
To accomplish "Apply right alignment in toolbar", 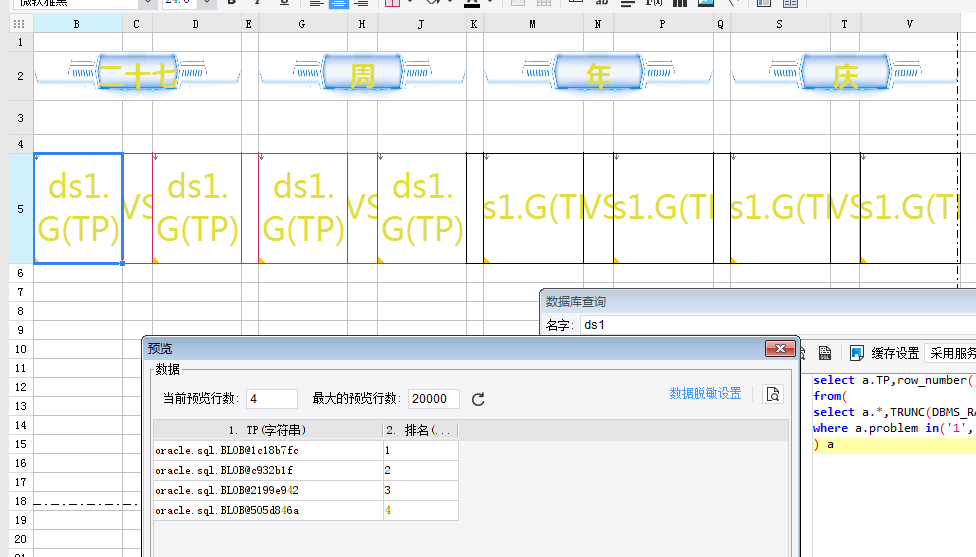I will pyautogui.click(x=361, y=3).
